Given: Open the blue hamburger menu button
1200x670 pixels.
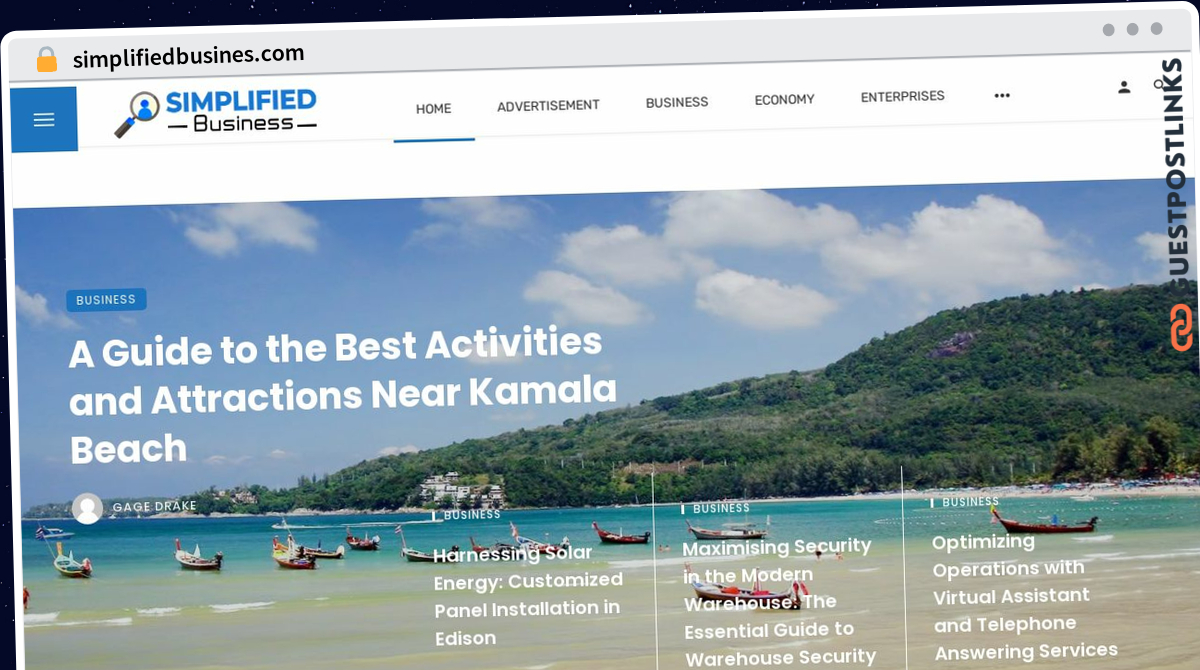Looking at the screenshot, I should coord(44,119).
